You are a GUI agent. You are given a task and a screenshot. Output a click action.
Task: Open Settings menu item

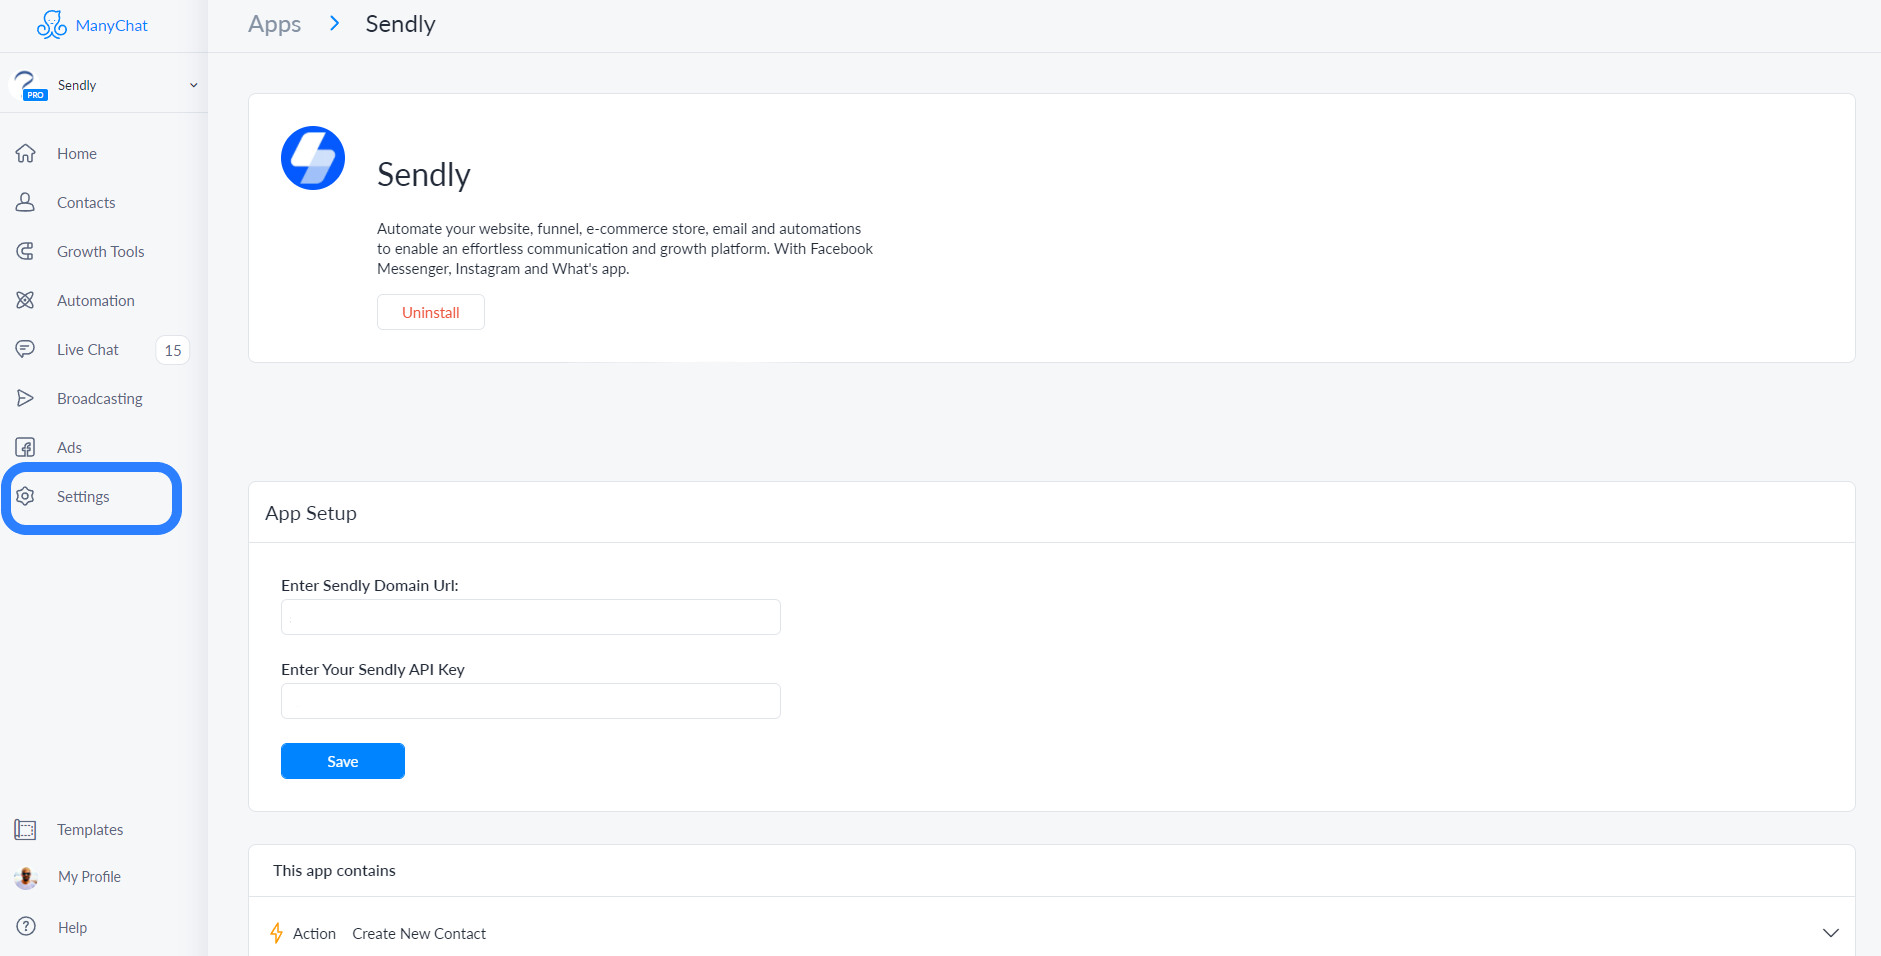(x=83, y=496)
